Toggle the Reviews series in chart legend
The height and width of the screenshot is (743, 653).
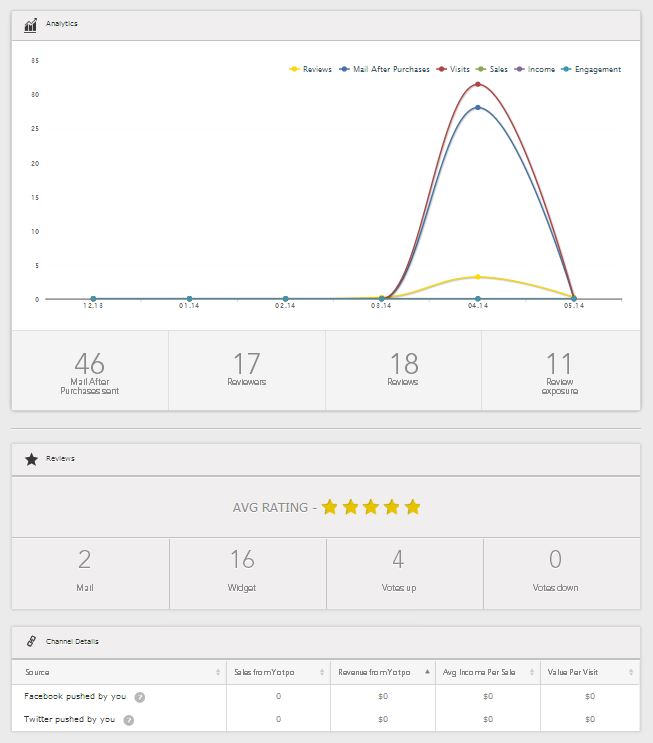click(311, 69)
